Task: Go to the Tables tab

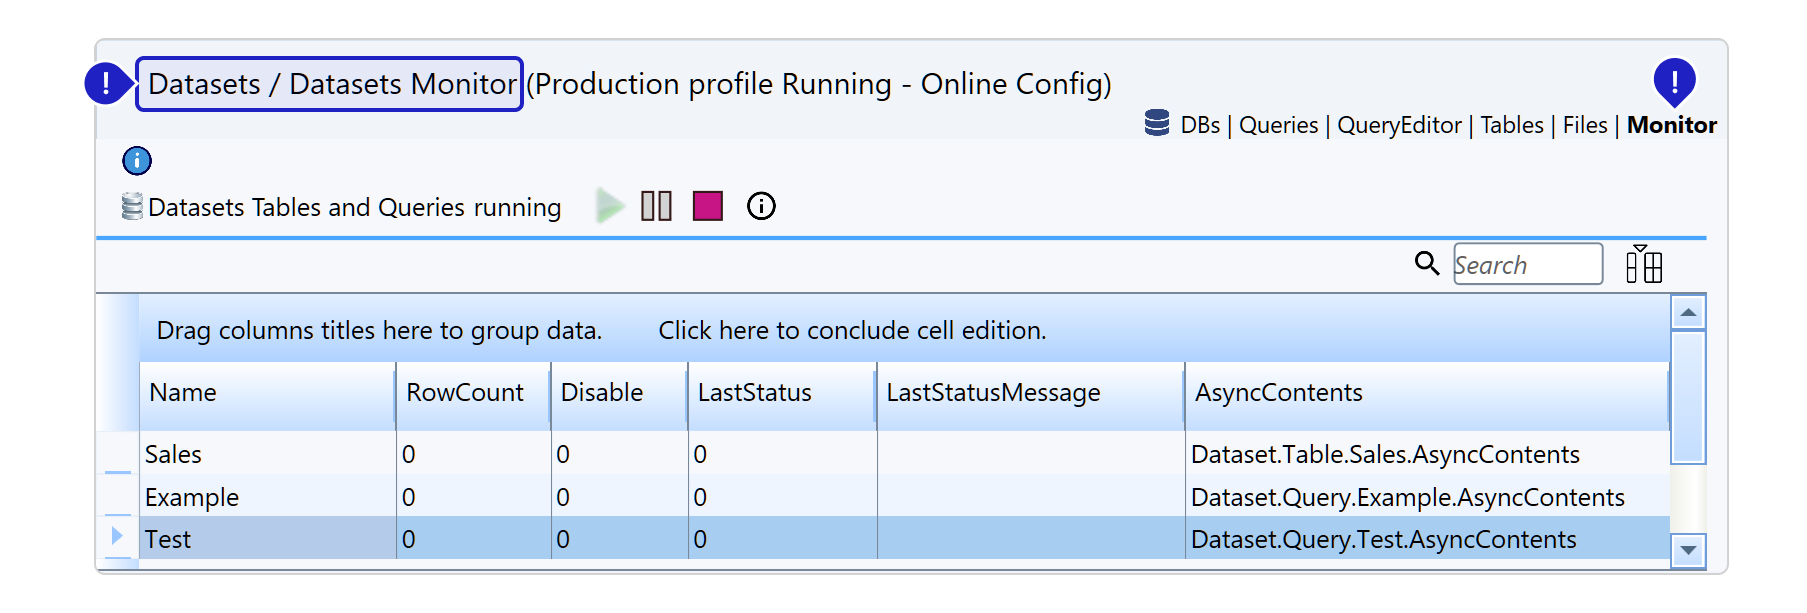Action: coord(1512,125)
